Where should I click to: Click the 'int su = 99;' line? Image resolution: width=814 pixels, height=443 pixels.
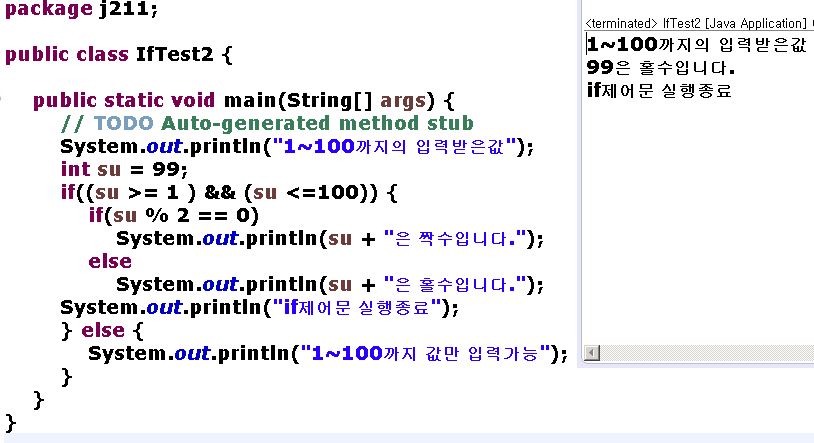coord(124,169)
